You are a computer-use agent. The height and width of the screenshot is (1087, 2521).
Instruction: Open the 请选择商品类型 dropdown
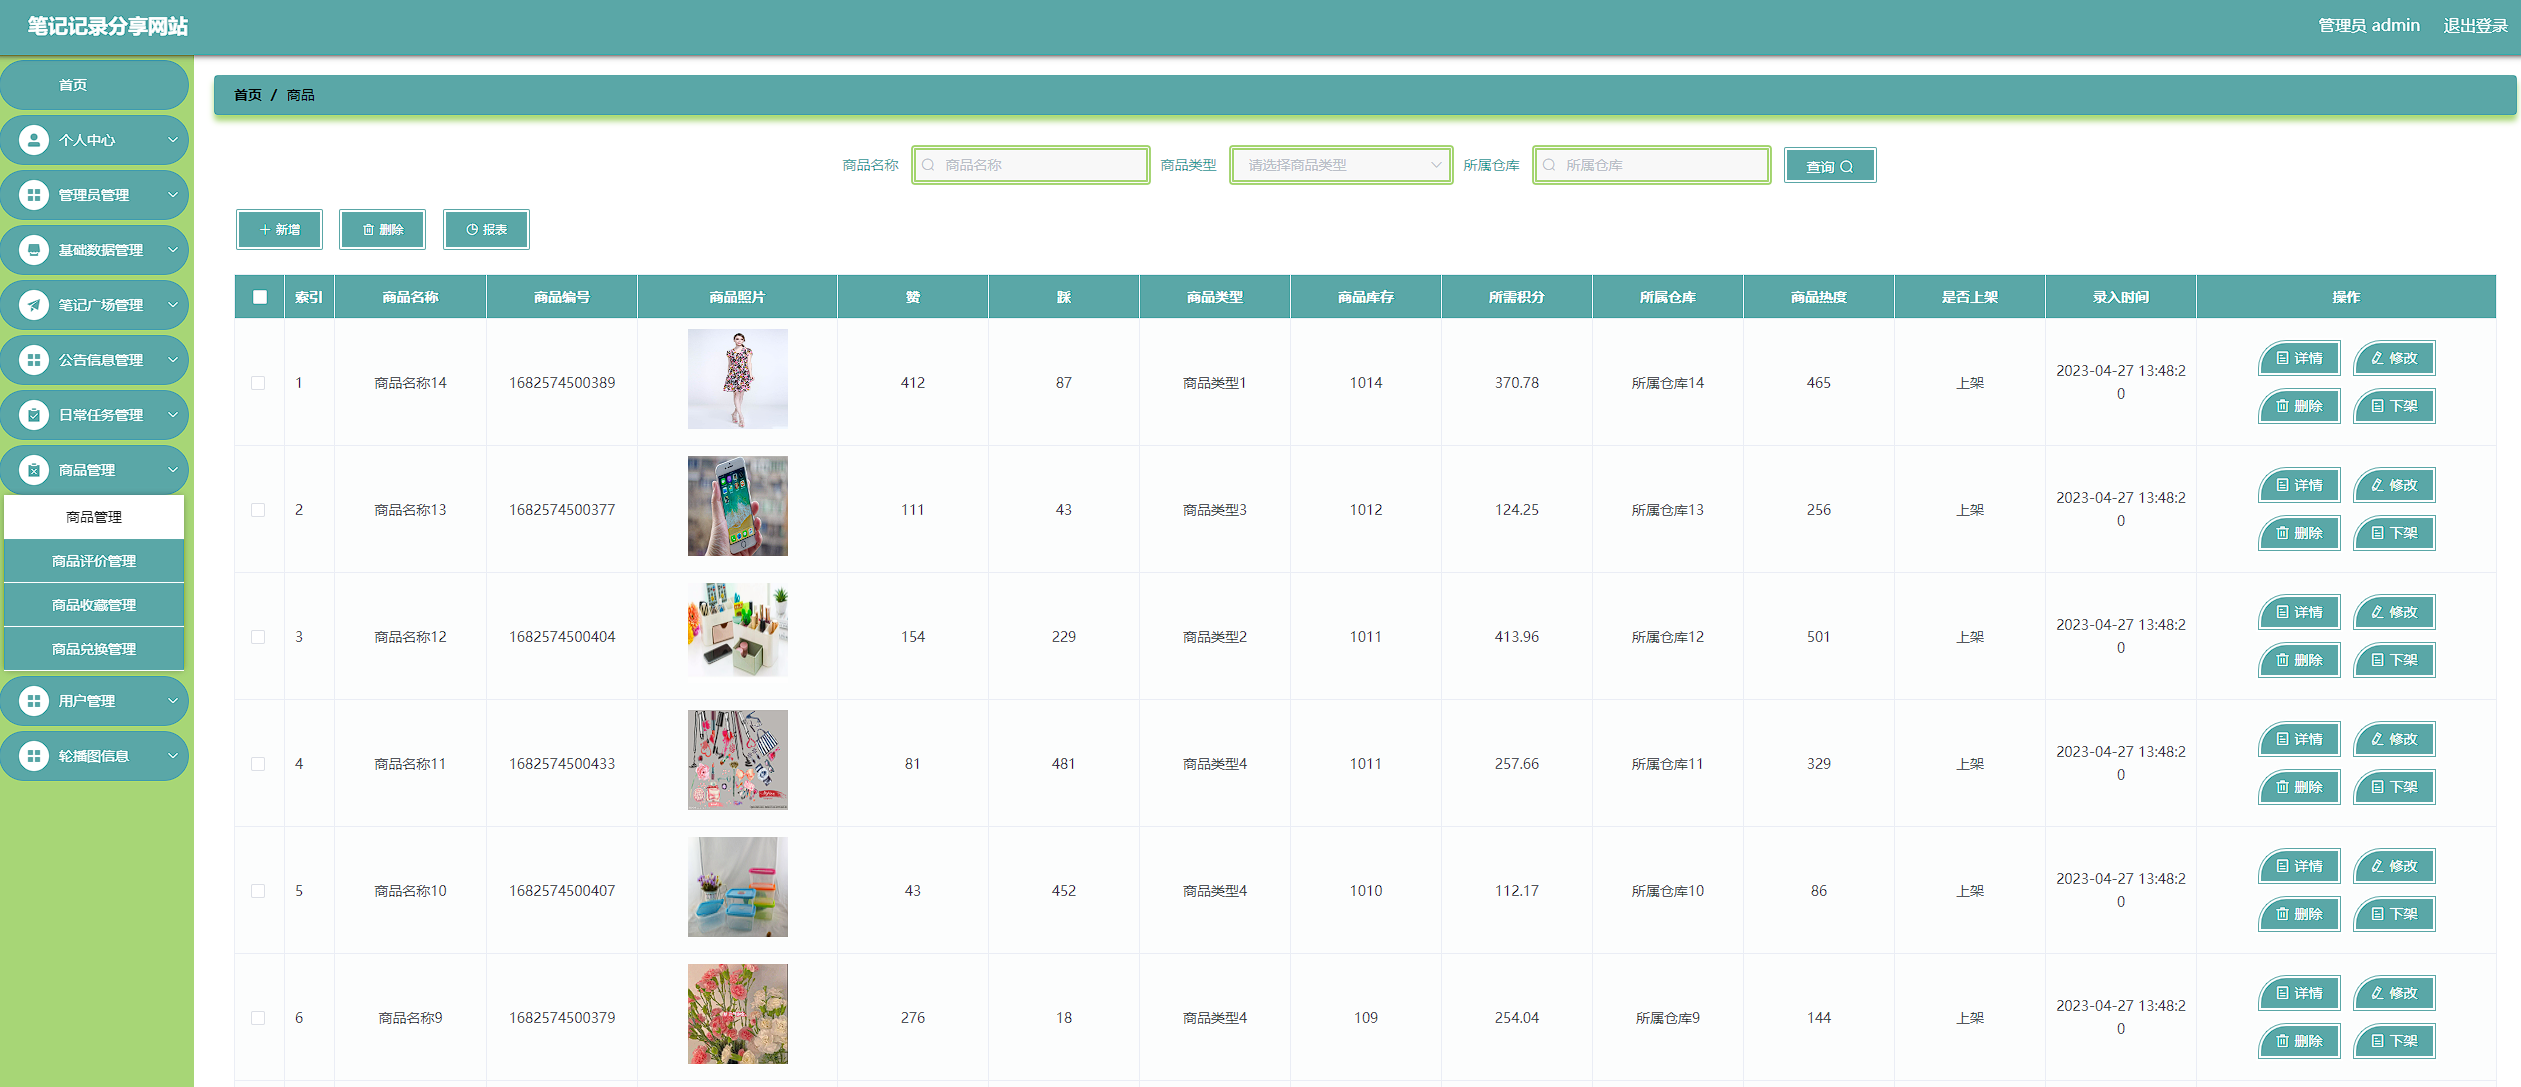point(1340,165)
